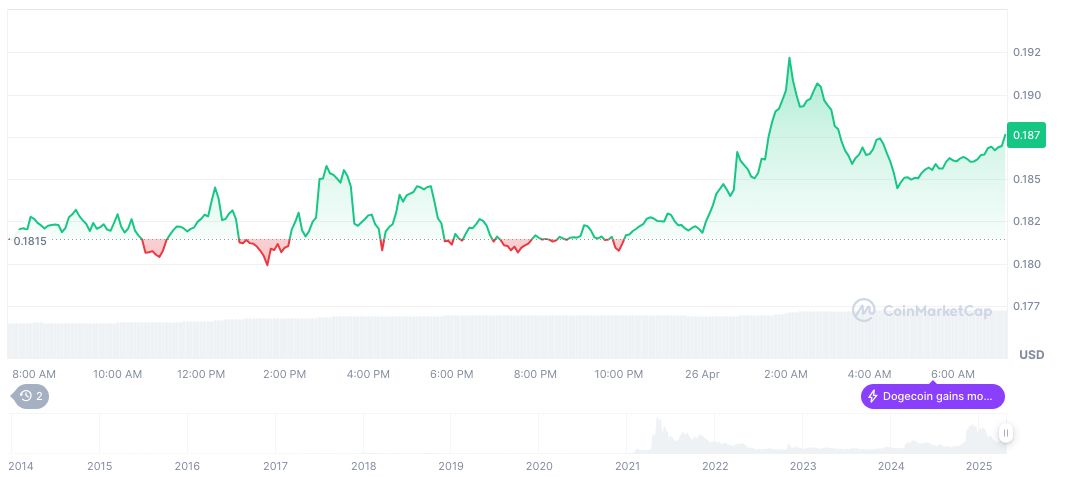Click the 10:00 AM time axis label
Viewport: 1072px width, 477px height.
click(118, 374)
